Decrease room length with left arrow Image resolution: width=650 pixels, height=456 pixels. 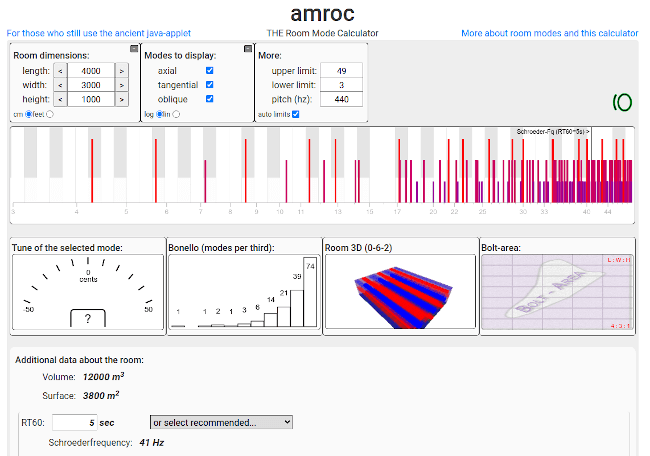59,71
